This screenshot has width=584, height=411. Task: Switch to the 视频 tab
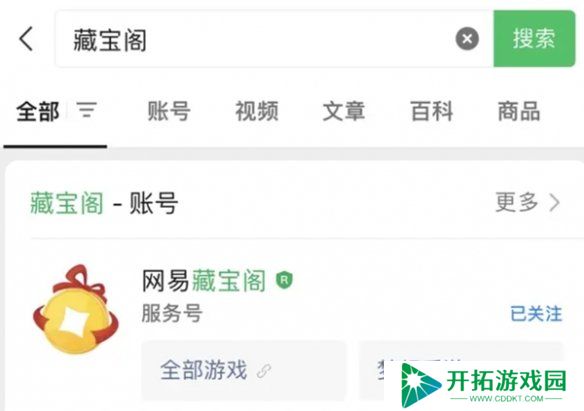click(x=257, y=111)
